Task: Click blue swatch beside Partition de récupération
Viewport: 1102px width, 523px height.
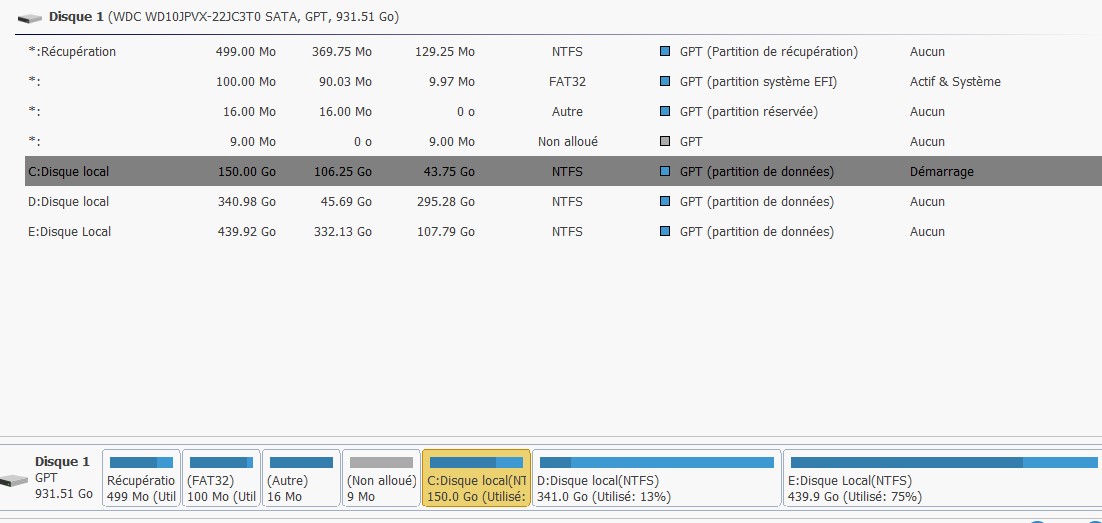Action: (665, 51)
